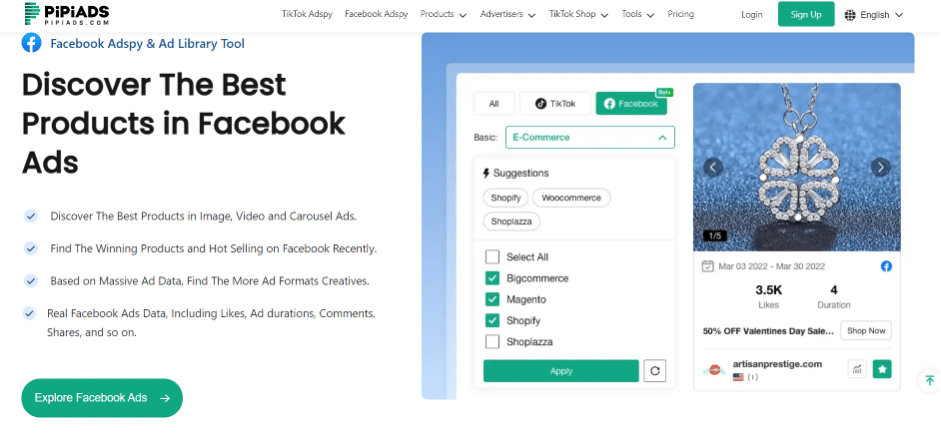The height and width of the screenshot is (441, 941).
Task: Select the Shoplazza suggestion chip
Action: pyautogui.click(x=511, y=221)
